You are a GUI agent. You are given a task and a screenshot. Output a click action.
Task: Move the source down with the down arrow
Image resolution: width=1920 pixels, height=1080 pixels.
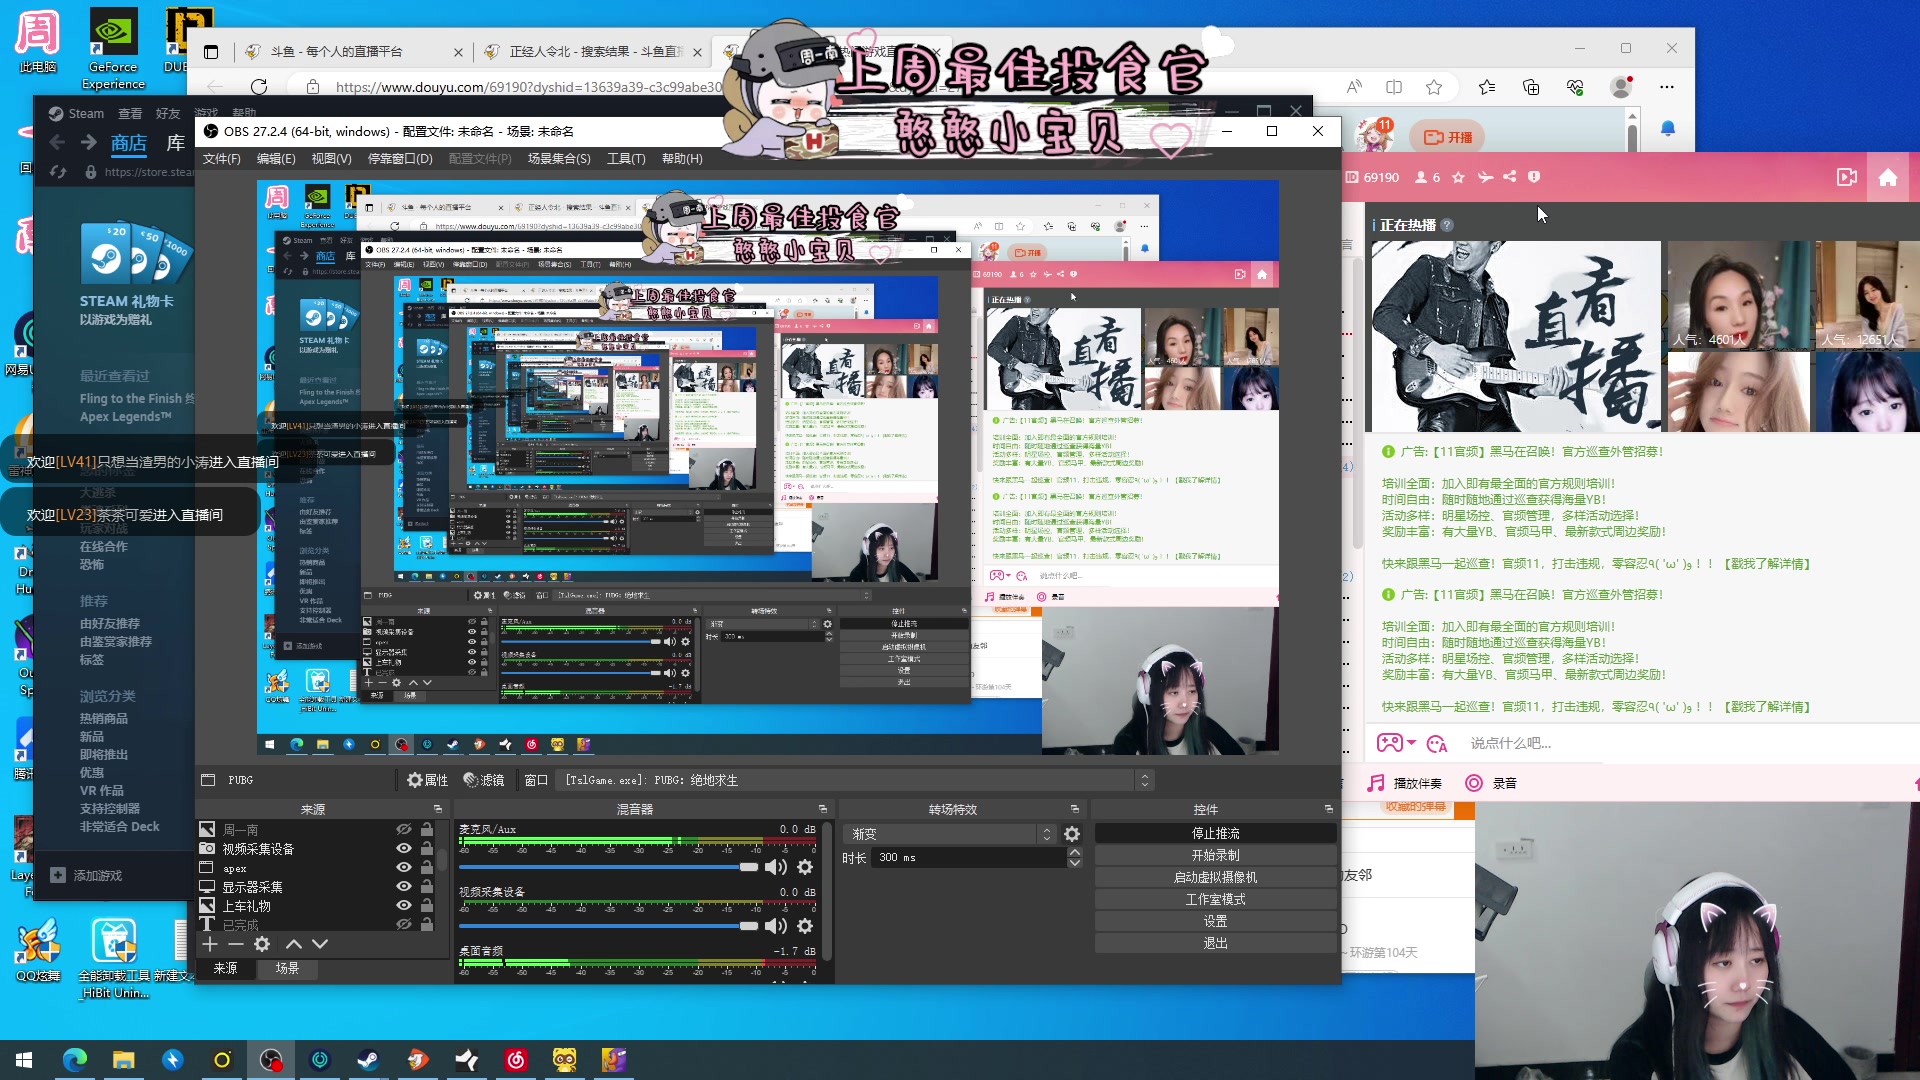319,944
